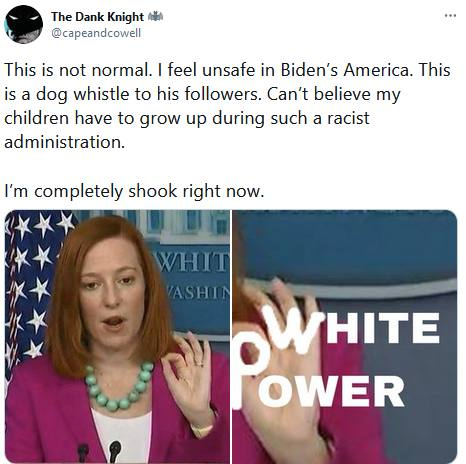Click the tweet text starting with This is not normal

click(x=227, y=106)
